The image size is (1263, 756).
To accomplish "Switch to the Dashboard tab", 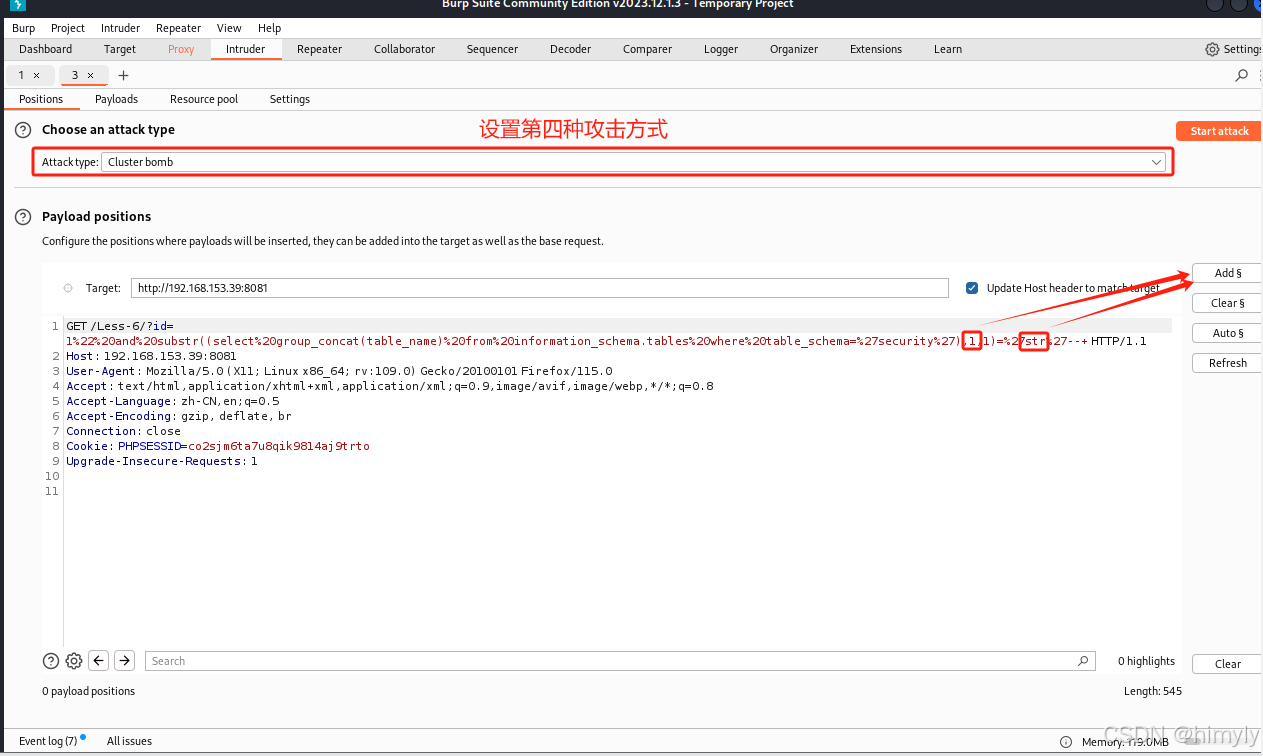I will 46,49.
